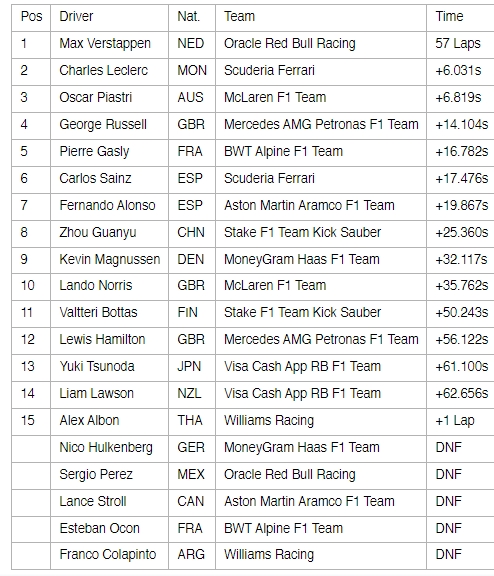Select the Max Verstappen driver cell

pyautogui.click(x=109, y=45)
